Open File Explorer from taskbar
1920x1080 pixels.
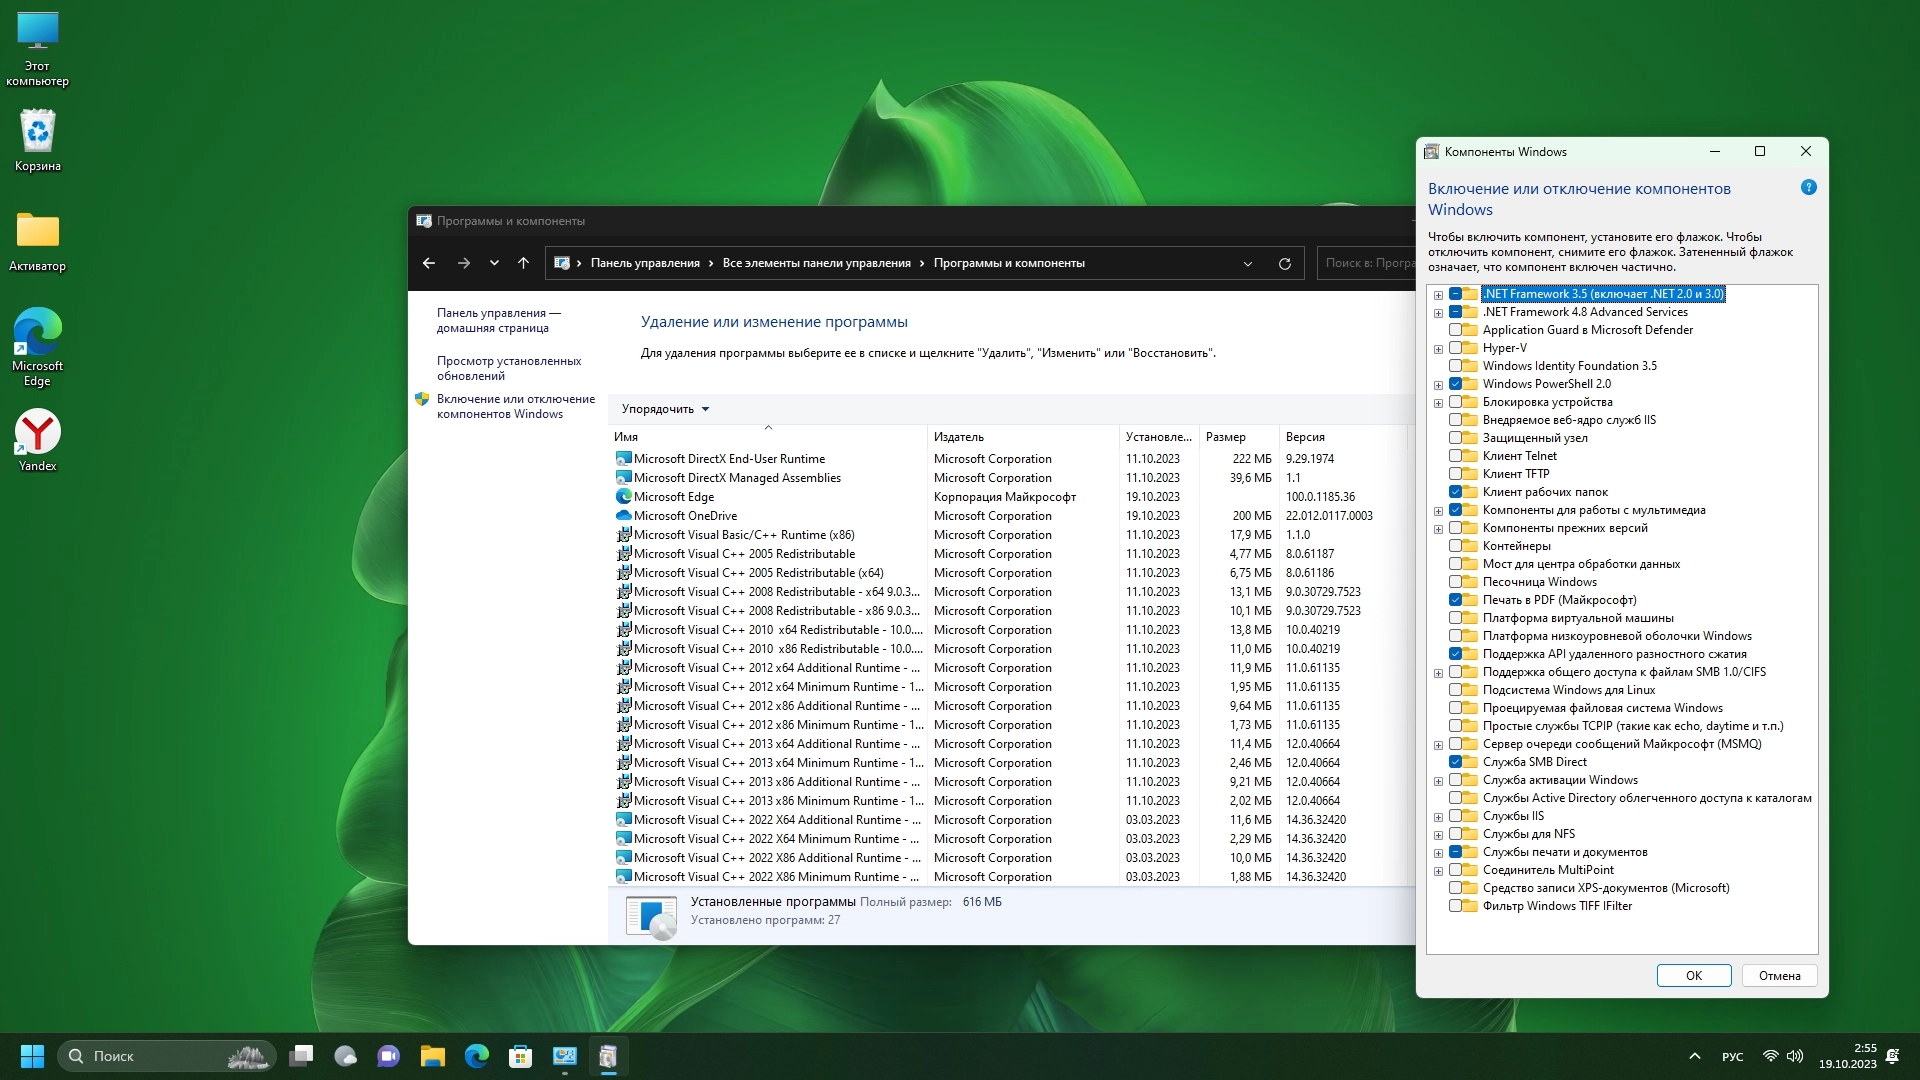432,1056
